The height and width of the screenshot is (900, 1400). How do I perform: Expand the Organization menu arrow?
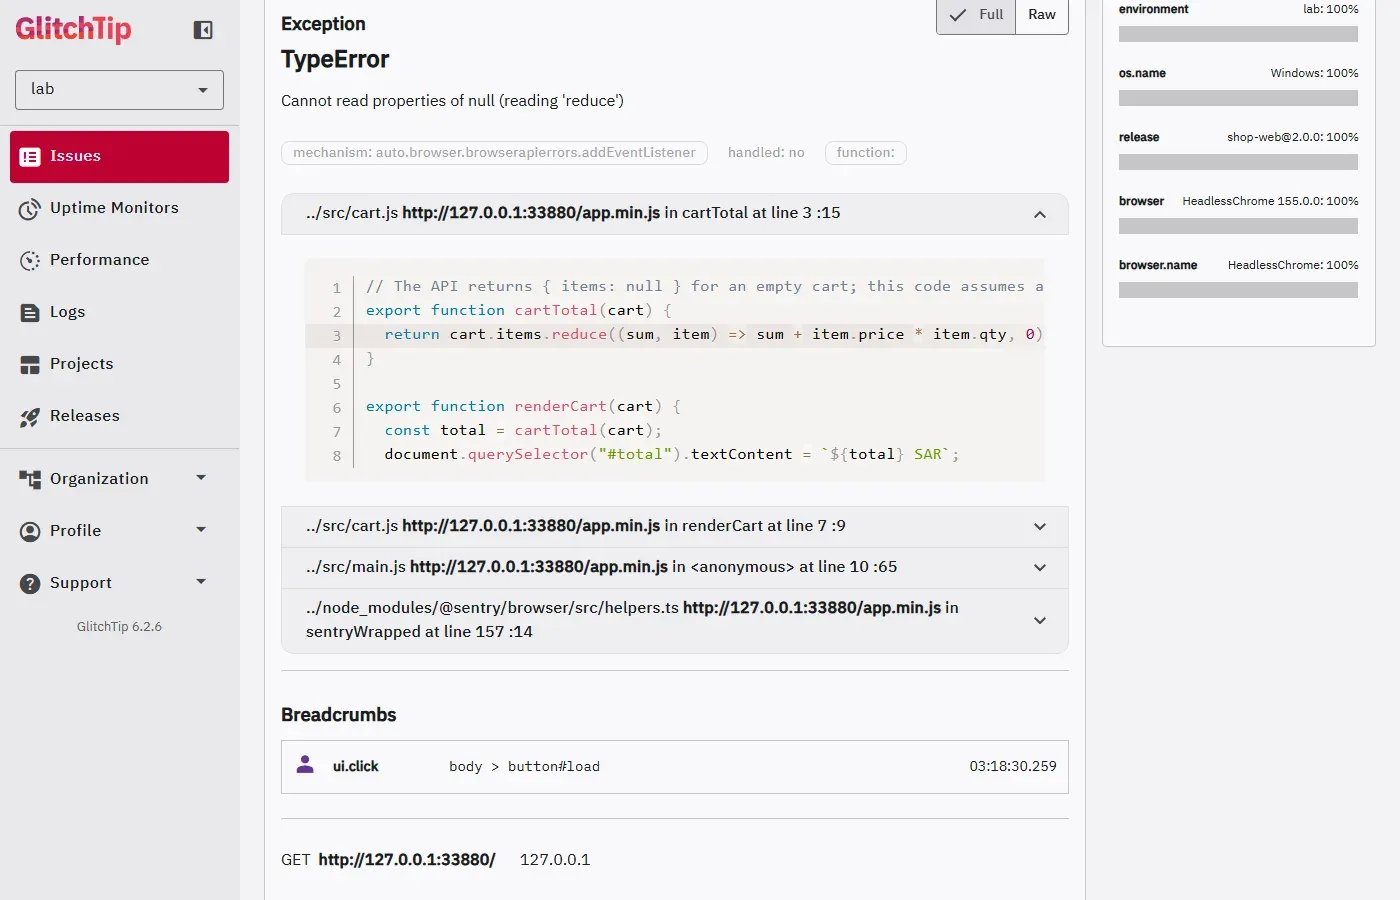201,478
